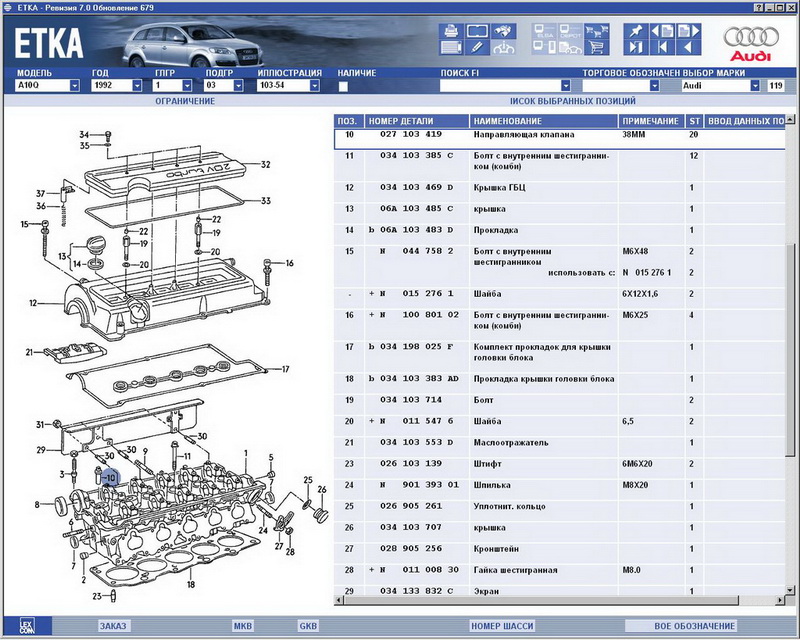The image size is (800, 640).
Task: Click the pencil edit icon
Action: pos(477,47)
